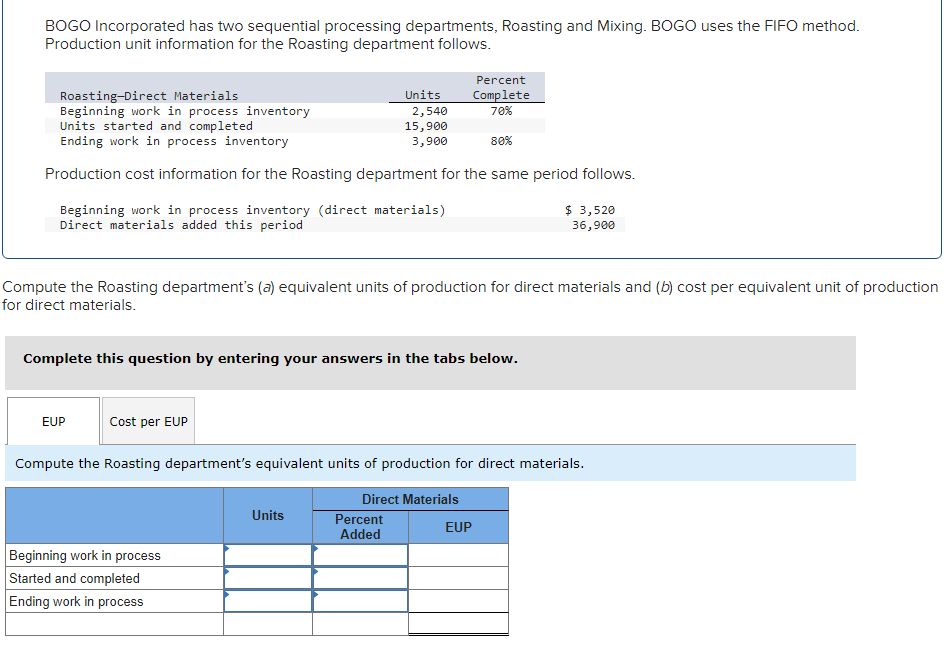Click Units cell for Started and completed
944x645 pixels.
pyautogui.click(x=267, y=578)
